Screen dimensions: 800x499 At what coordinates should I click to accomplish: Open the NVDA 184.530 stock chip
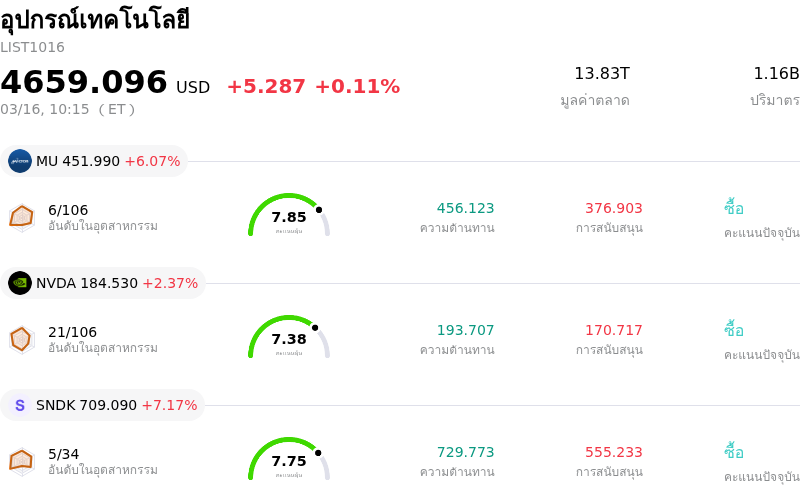pos(104,283)
